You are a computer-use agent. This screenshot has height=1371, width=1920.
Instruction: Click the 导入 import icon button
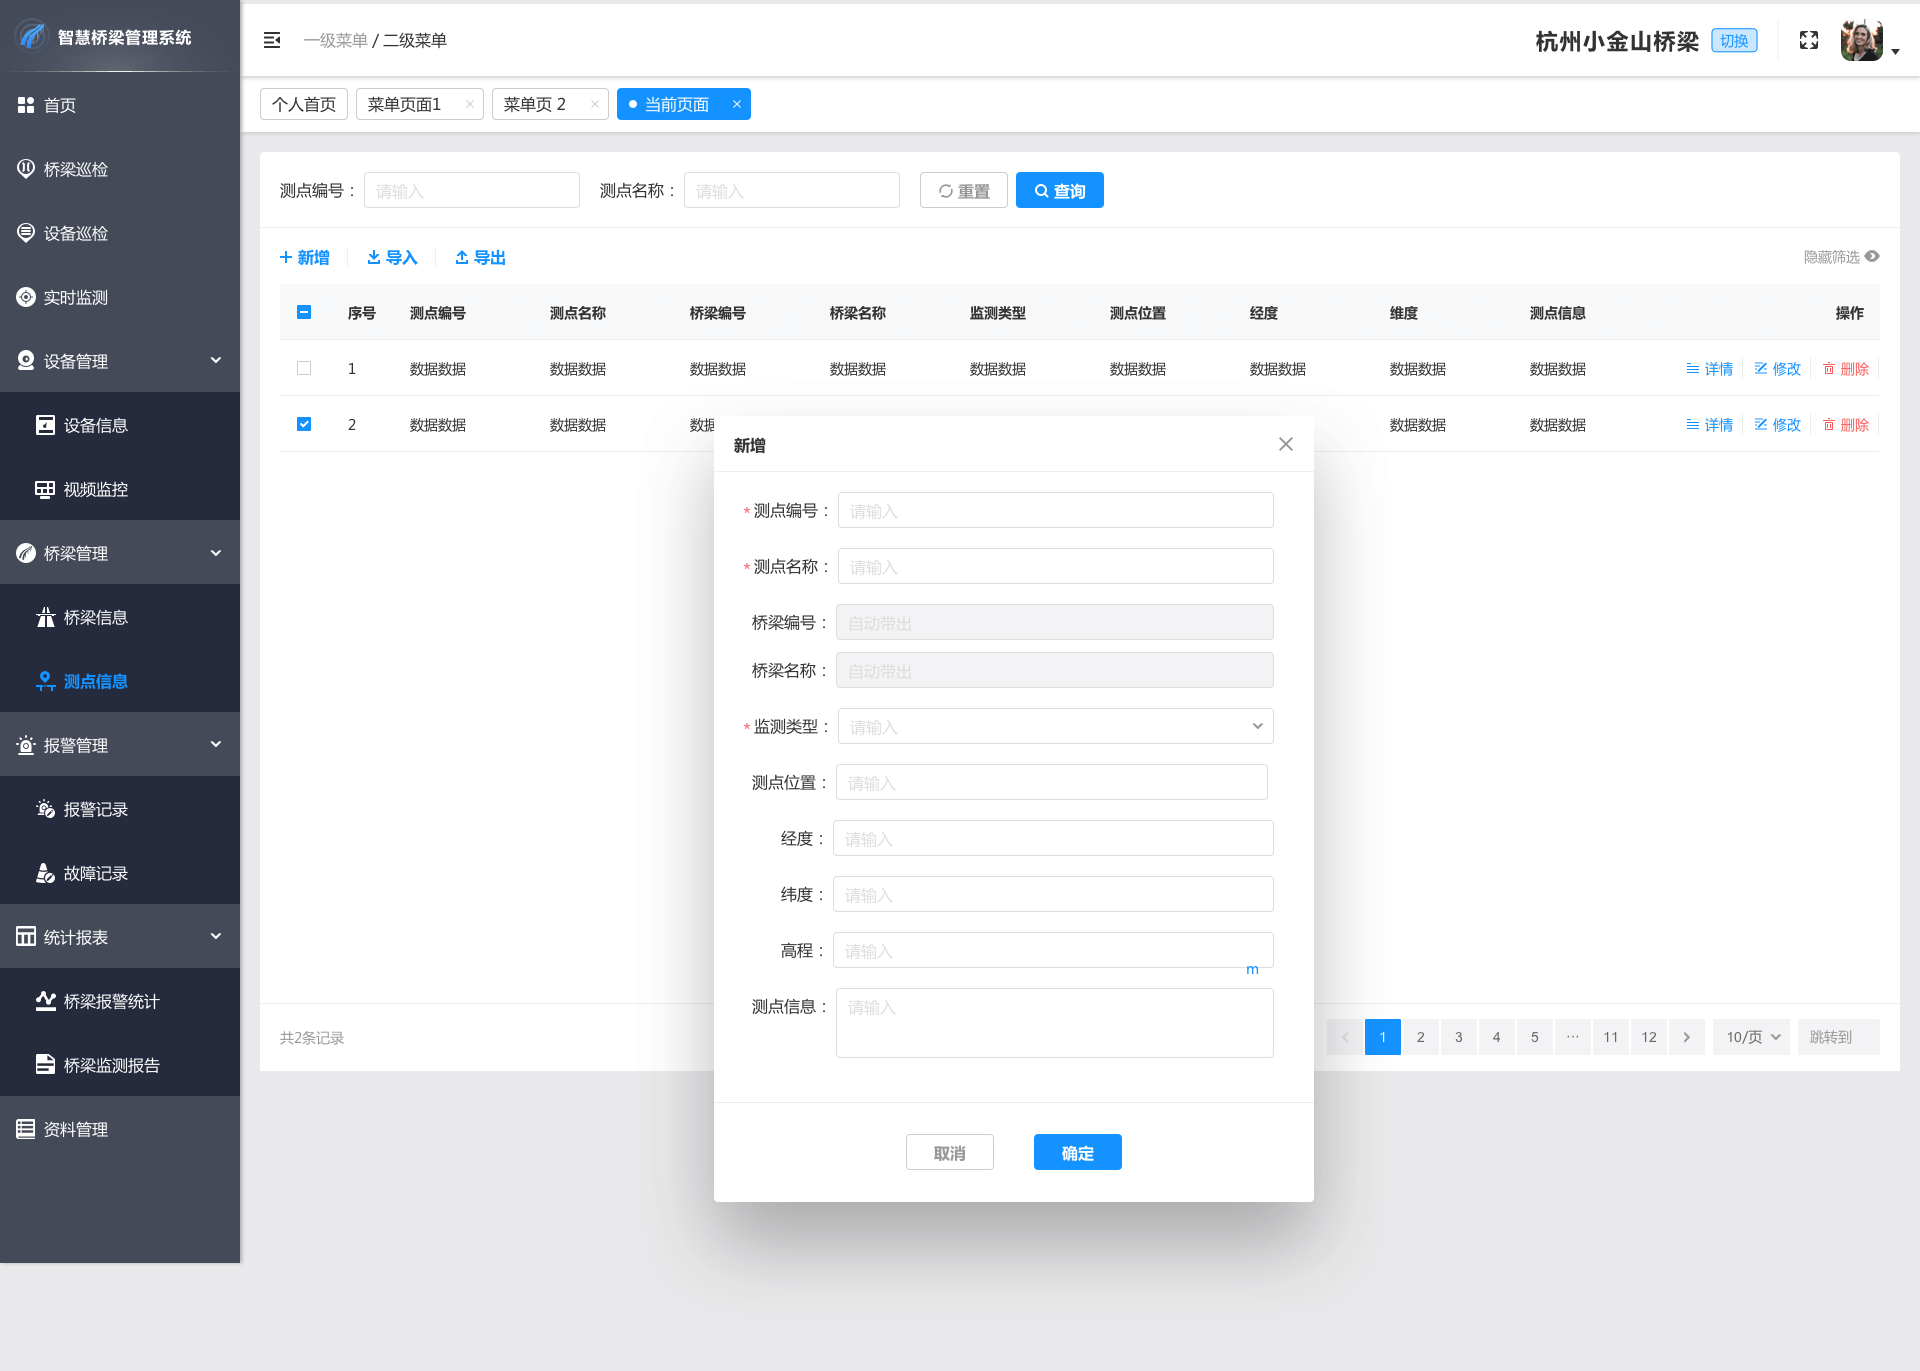coord(392,257)
